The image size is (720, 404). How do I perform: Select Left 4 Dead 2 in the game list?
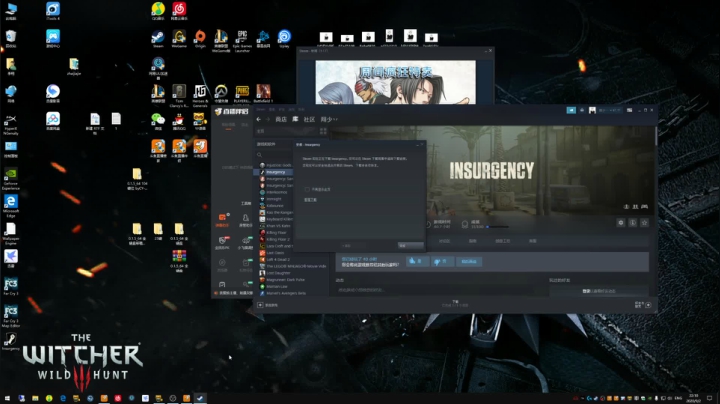[x=277, y=259]
